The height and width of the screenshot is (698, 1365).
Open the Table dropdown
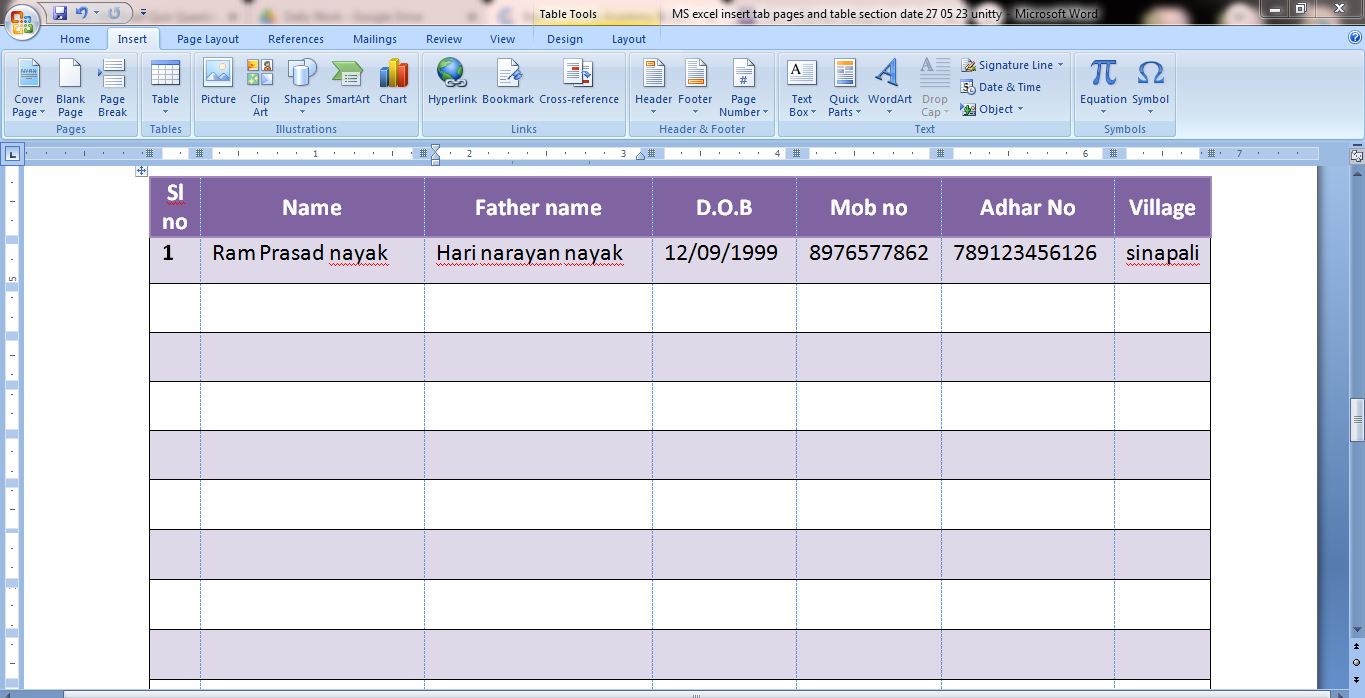pyautogui.click(x=165, y=88)
